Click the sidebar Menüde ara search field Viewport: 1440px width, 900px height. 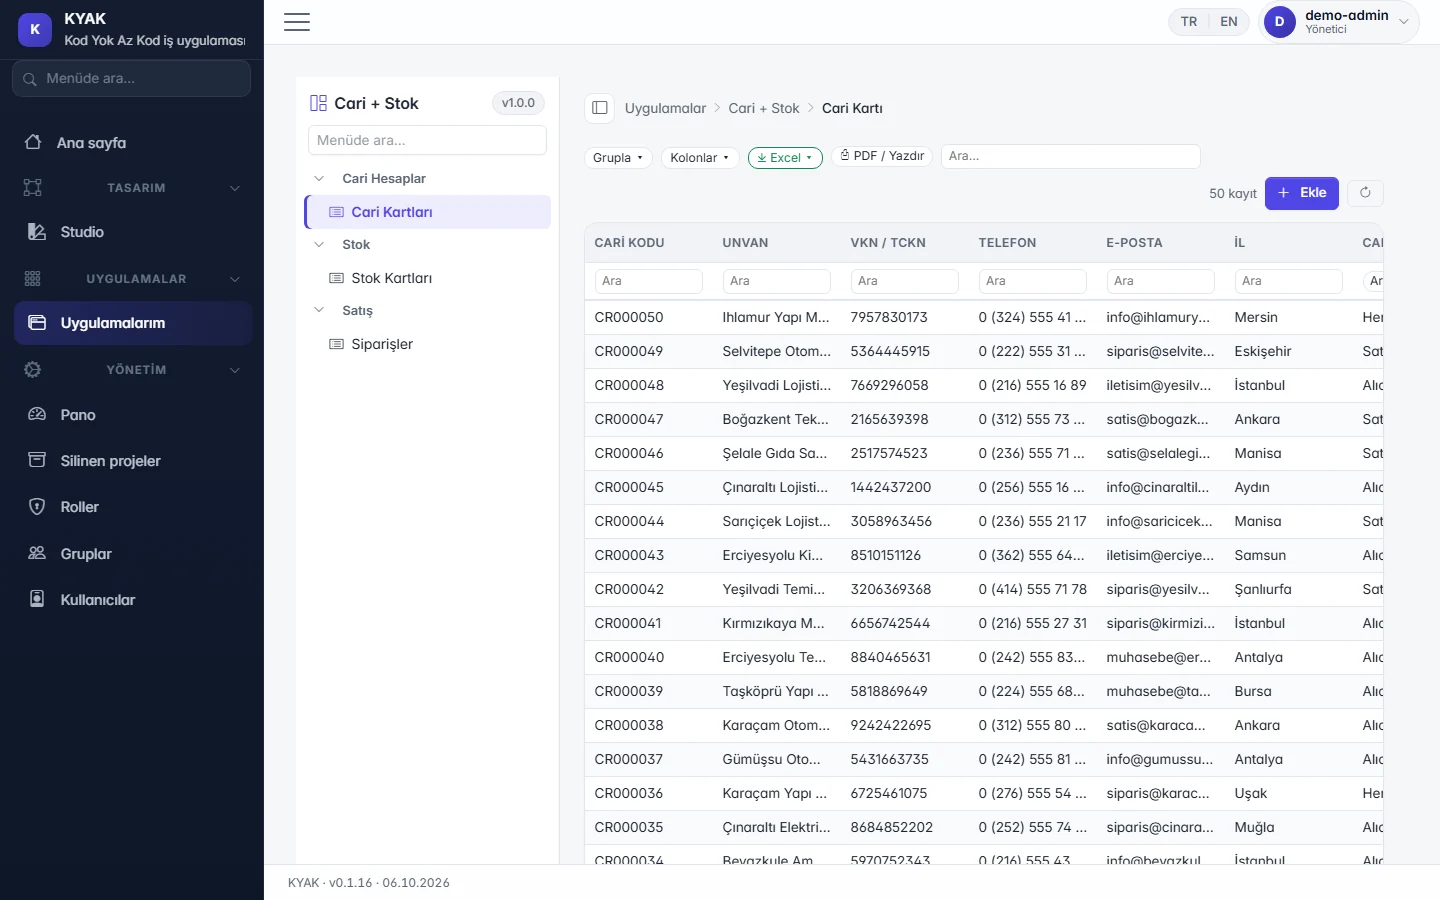132,78
